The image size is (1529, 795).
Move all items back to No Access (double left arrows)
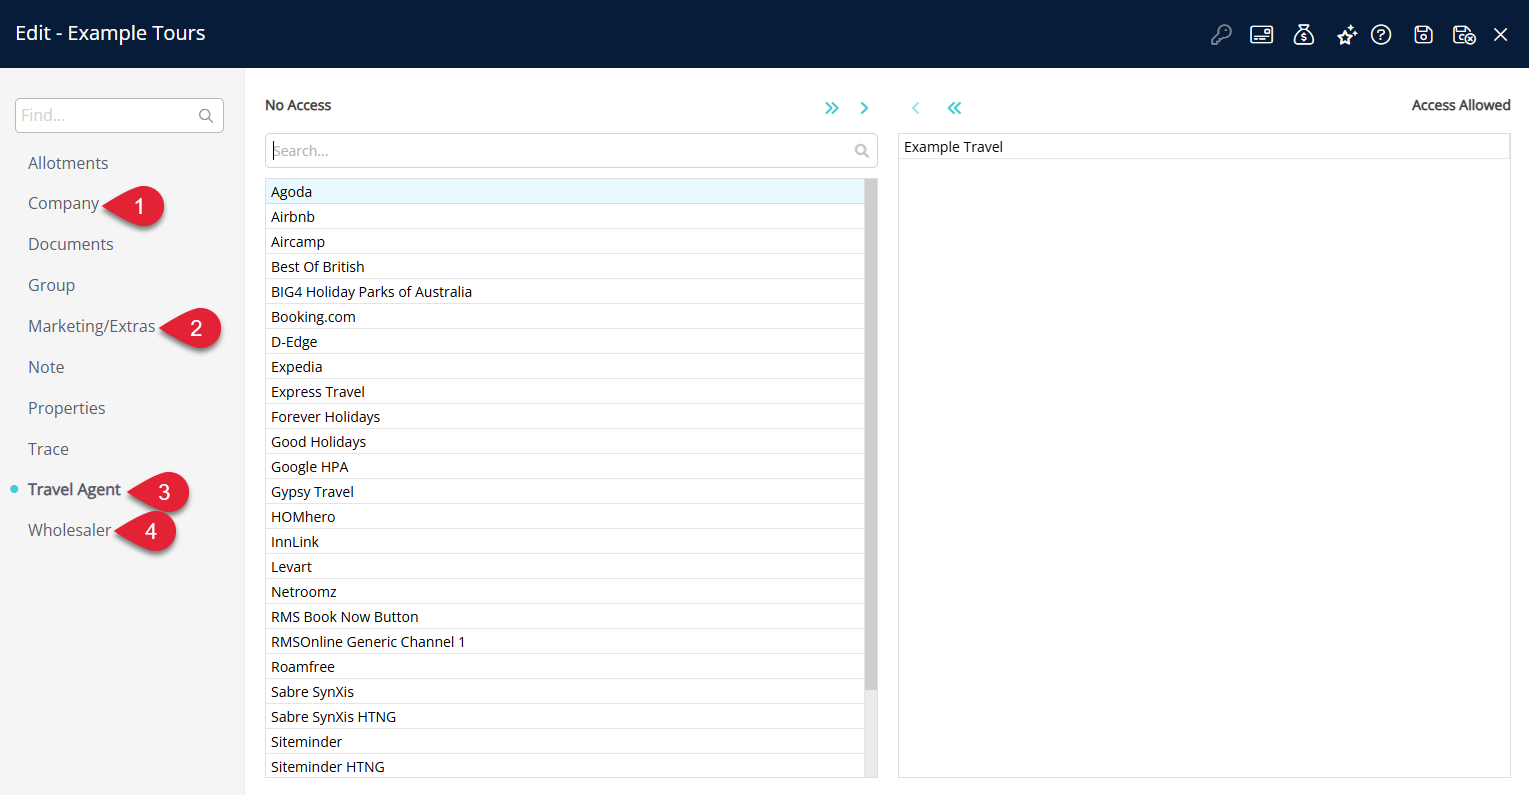point(954,108)
